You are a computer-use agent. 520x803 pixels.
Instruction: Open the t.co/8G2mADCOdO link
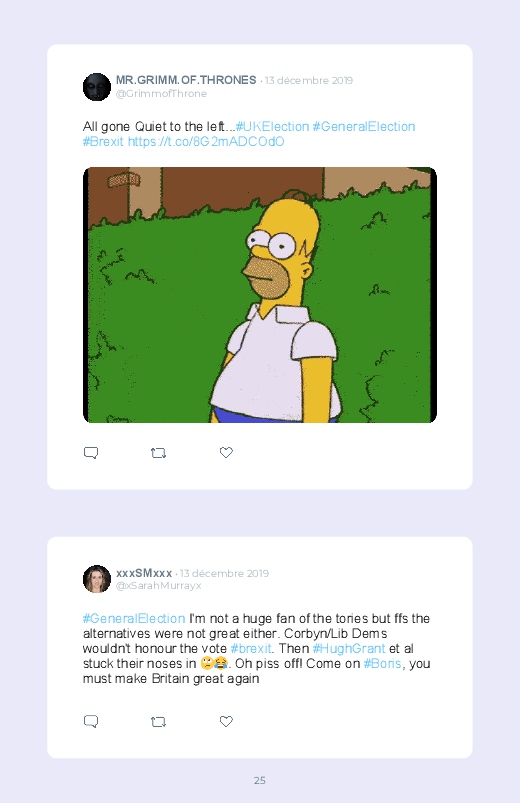(x=206, y=142)
